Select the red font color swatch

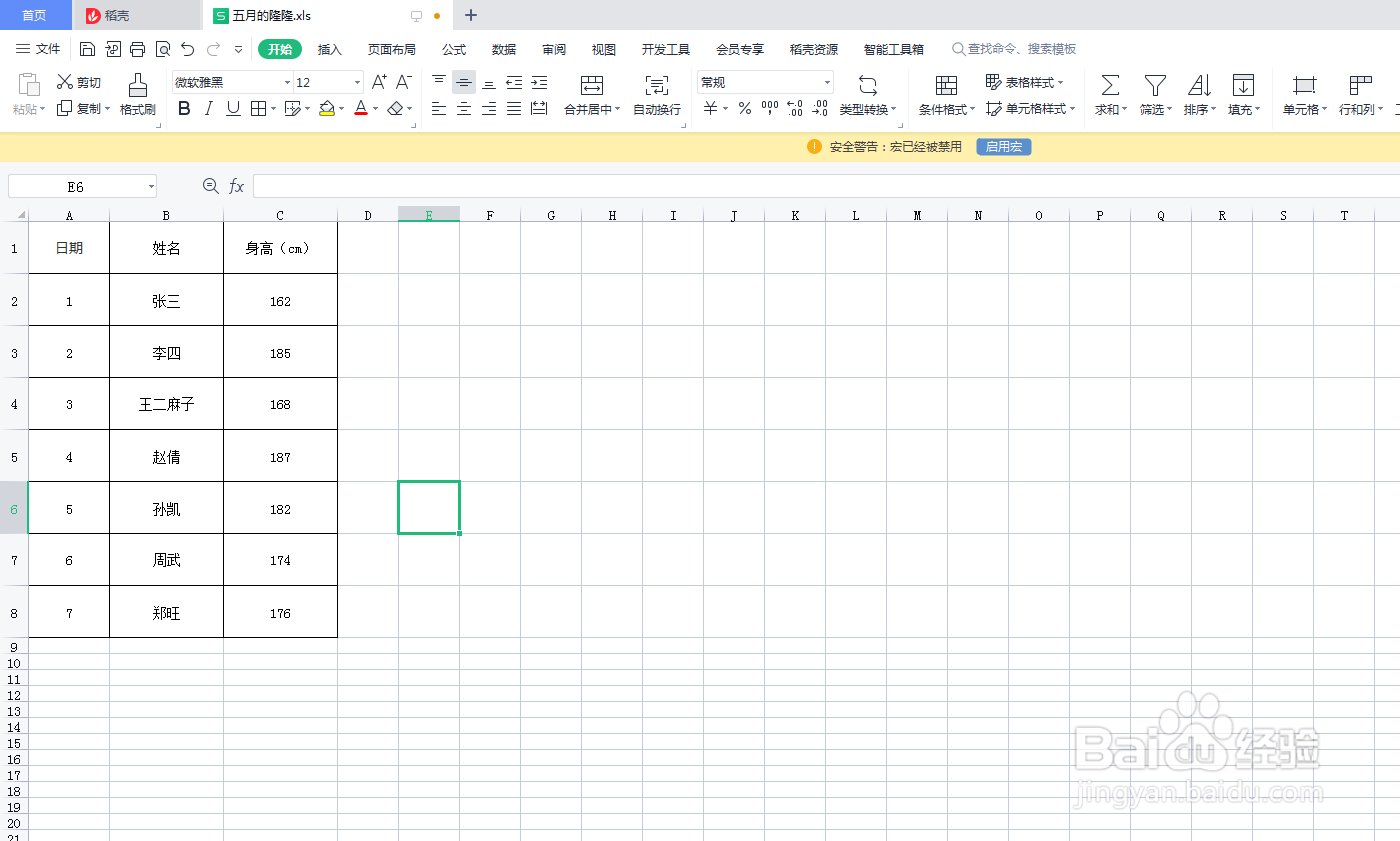[362, 108]
